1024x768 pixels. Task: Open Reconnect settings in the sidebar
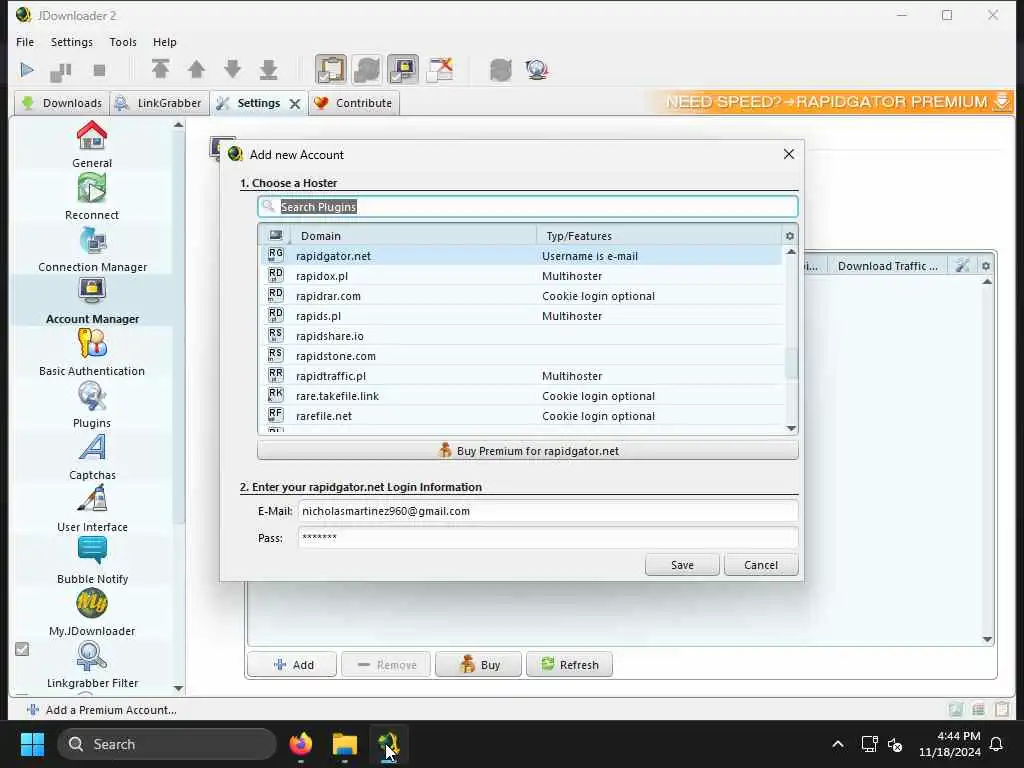coord(92,197)
